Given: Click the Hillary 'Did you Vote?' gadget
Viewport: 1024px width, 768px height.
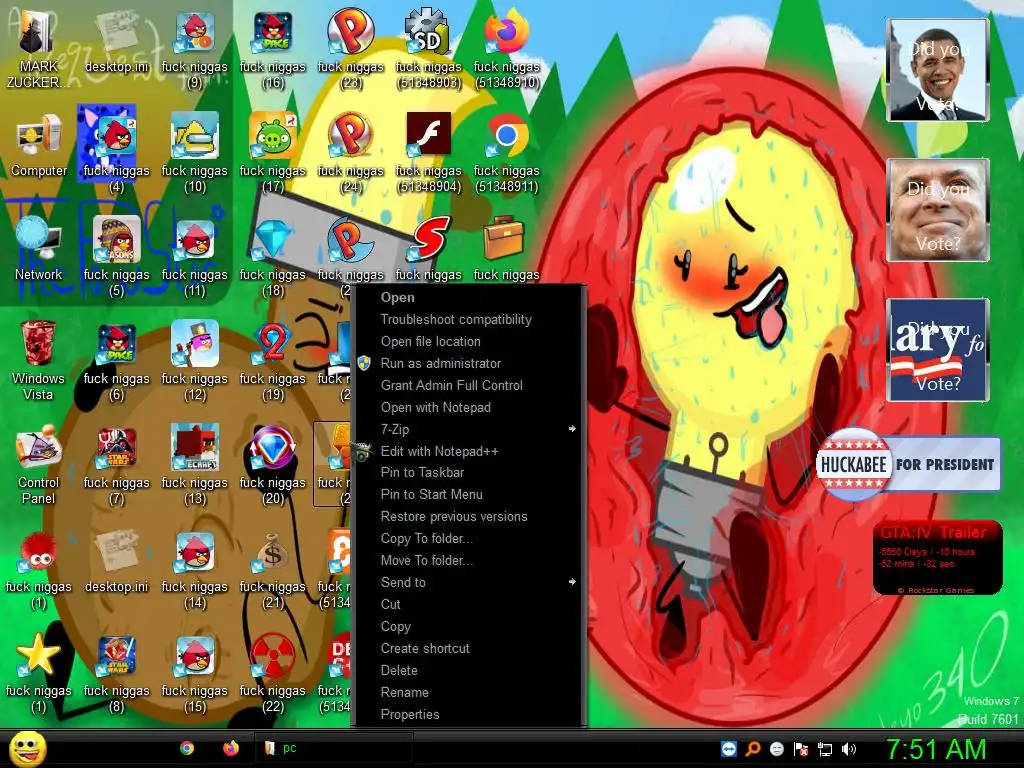Looking at the screenshot, I should (x=937, y=349).
